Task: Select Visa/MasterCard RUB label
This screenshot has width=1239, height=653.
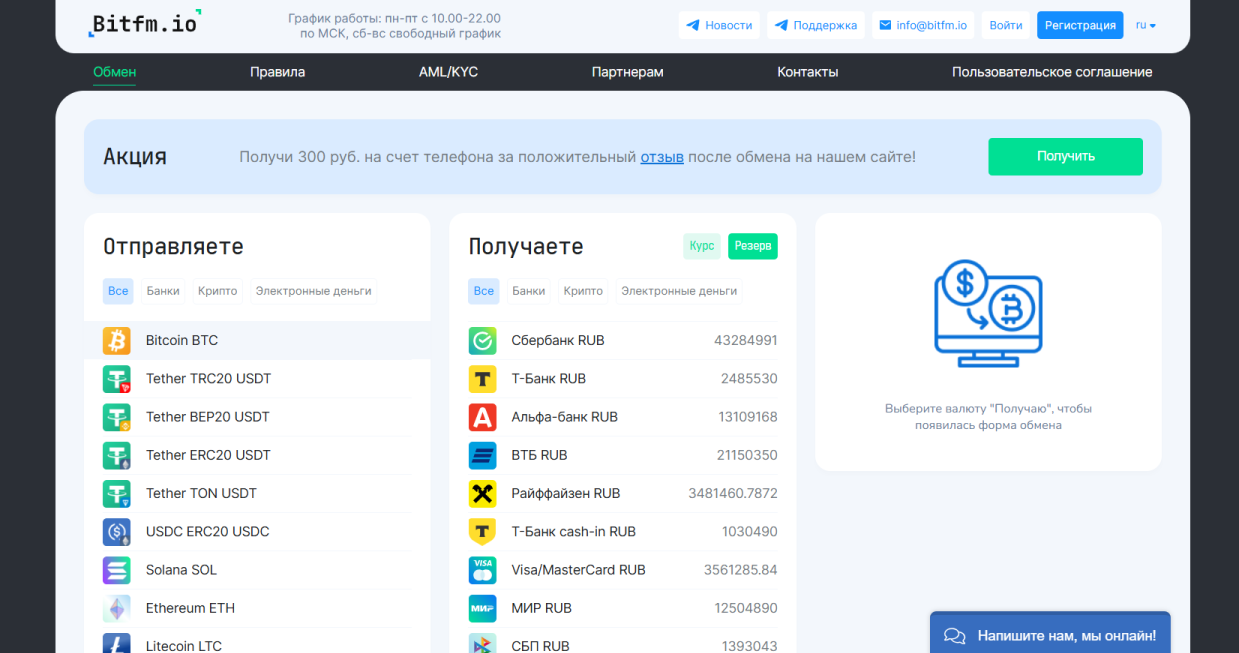Action: tap(579, 570)
